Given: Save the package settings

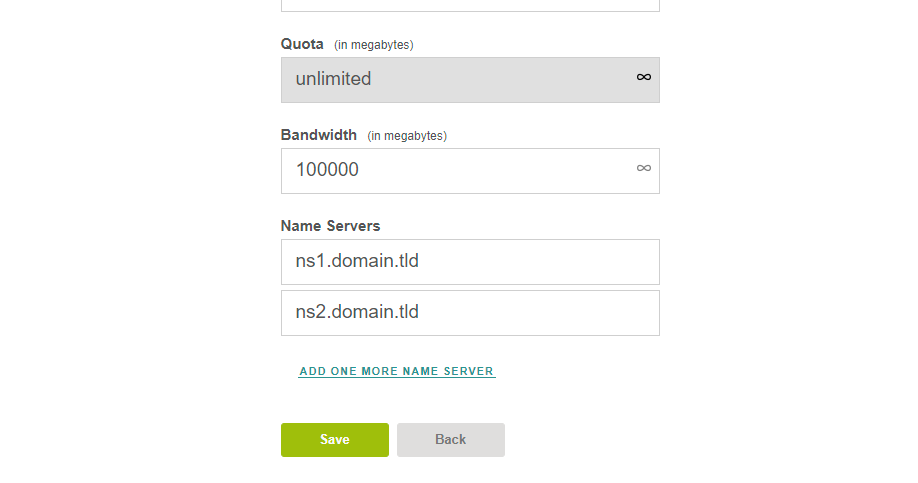Looking at the screenshot, I should click(335, 440).
